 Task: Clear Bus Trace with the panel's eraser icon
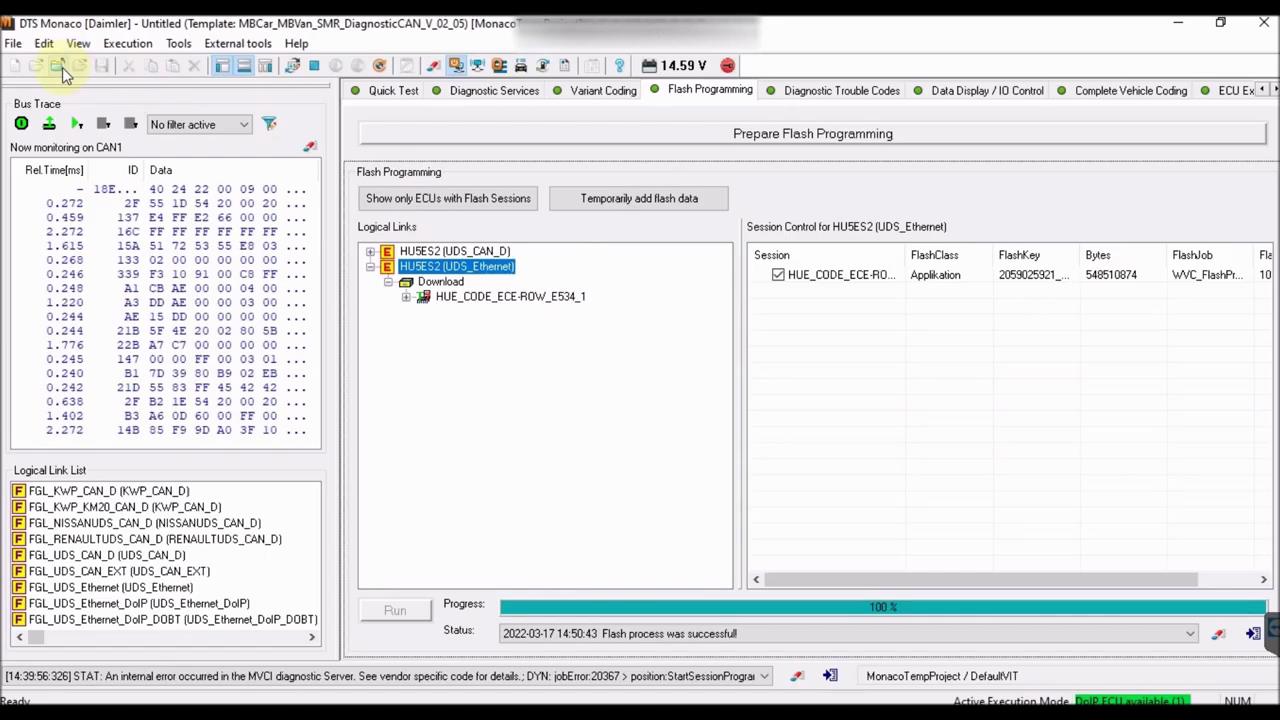coord(310,147)
